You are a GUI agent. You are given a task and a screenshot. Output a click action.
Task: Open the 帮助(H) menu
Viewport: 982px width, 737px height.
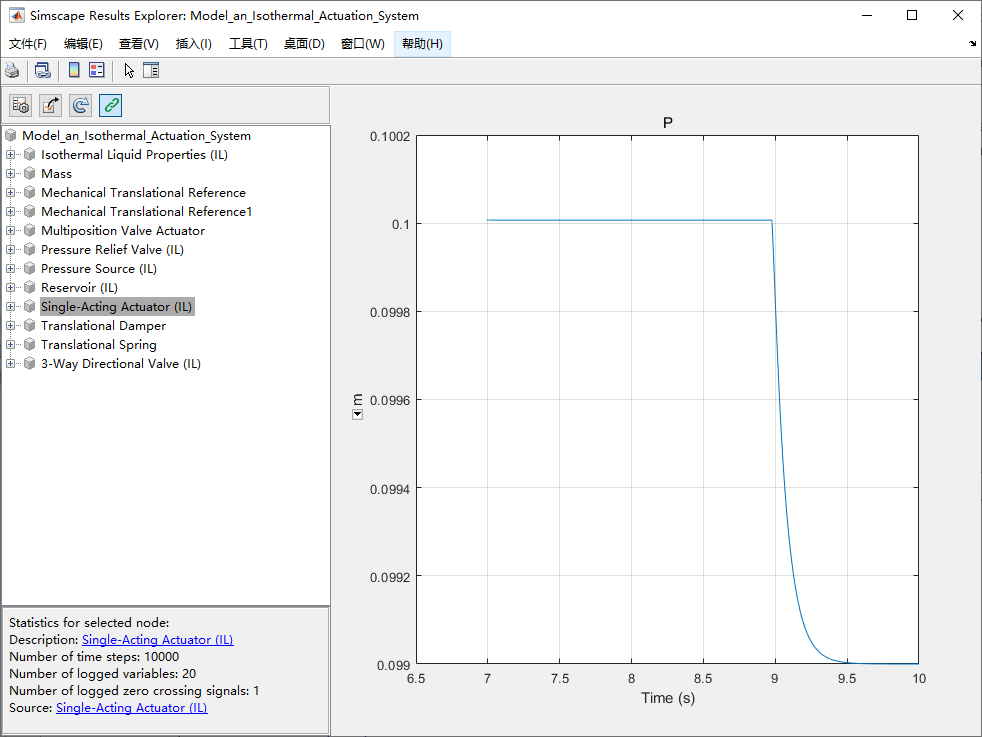[422, 44]
